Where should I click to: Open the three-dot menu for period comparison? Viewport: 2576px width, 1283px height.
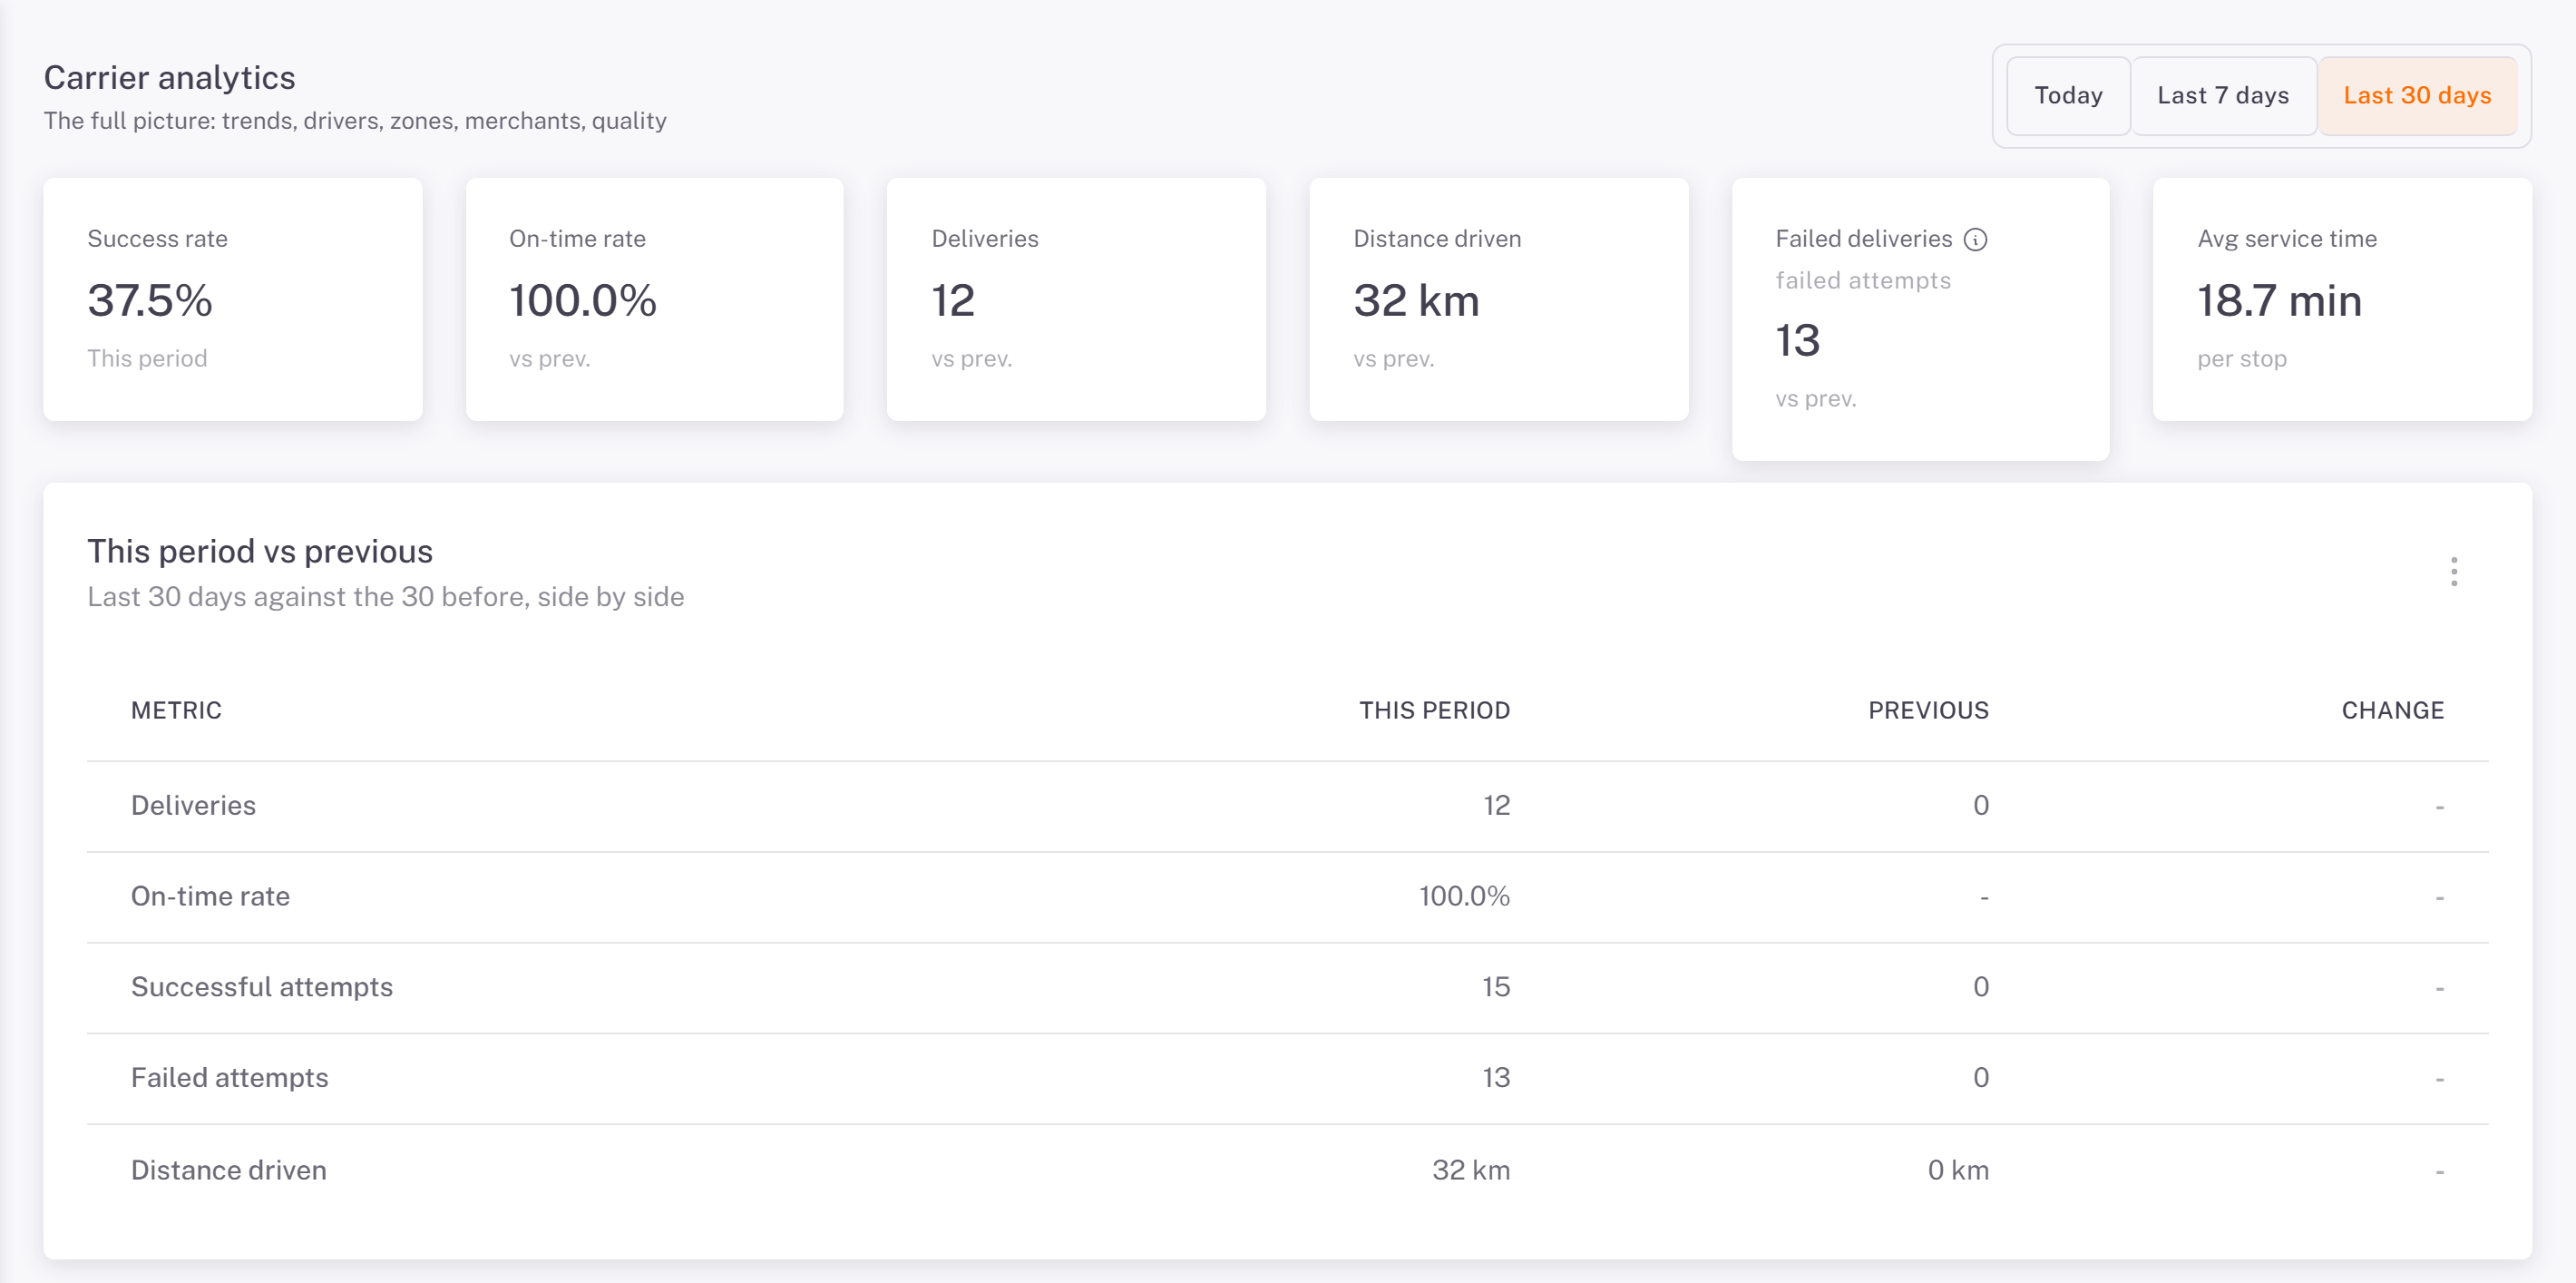[x=2453, y=571]
